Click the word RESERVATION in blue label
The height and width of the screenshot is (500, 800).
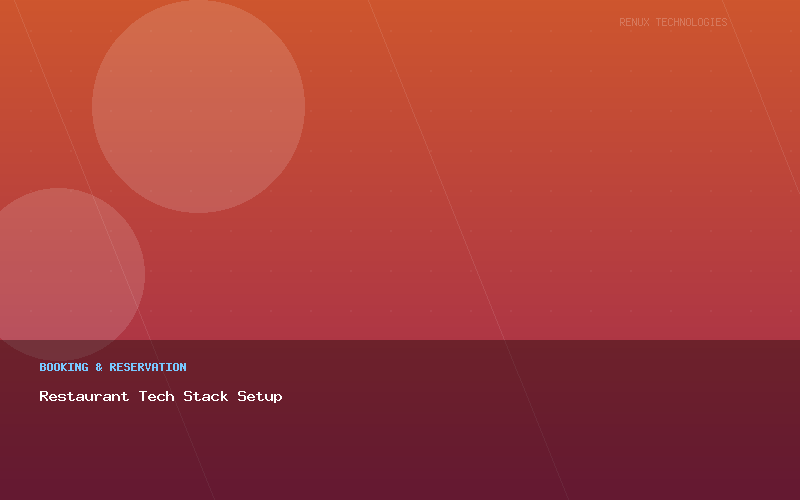tap(148, 367)
